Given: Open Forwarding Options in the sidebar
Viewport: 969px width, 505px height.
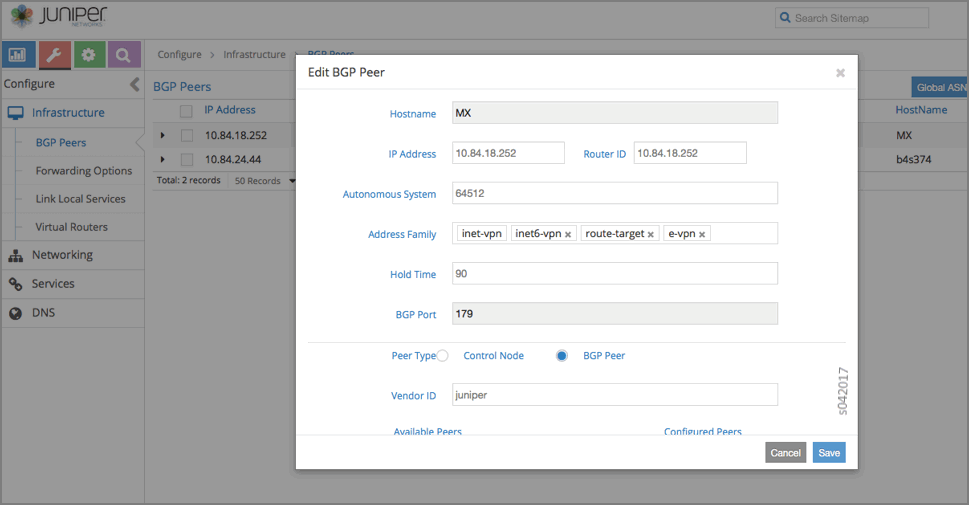Looking at the screenshot, I should (x=83, y=171).
